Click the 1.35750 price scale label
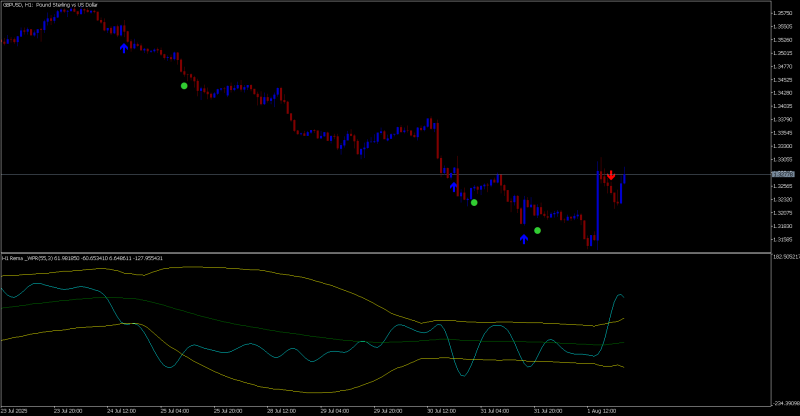The width and height of the screenshot is (800, 416). [x=782, y=13]
